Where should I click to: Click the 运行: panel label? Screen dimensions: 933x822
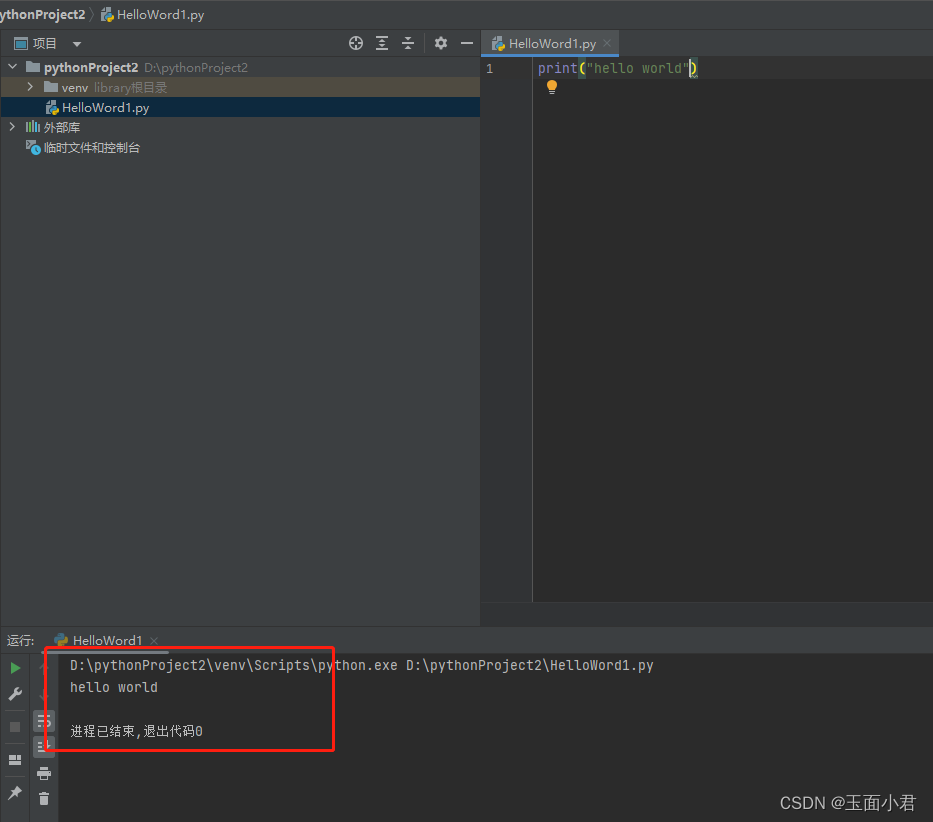point(21,640)
